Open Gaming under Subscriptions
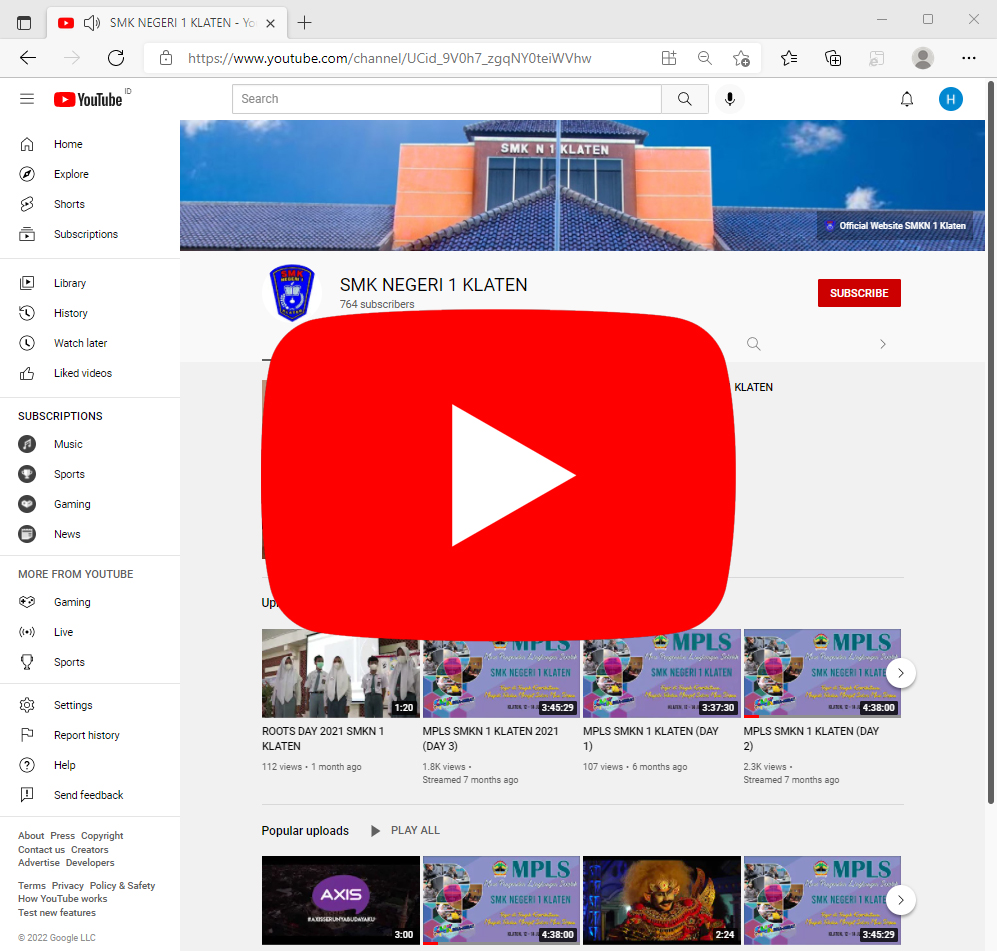The image size is (997, 951). pos(90,504)
